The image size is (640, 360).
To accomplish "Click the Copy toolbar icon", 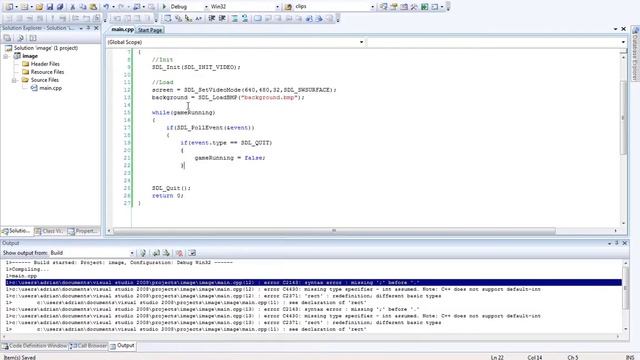I will (x=82, y=7).
